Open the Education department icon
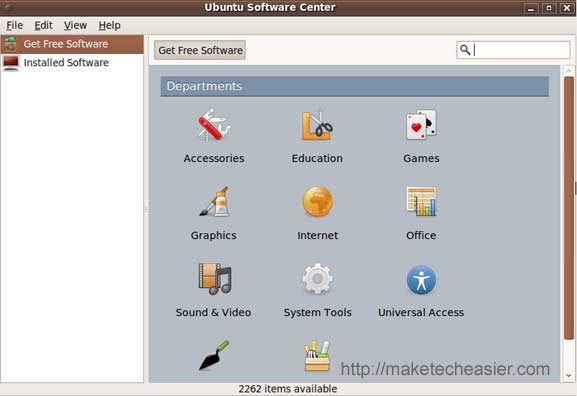The width and height of the screenshot is (577, 396). (317, 125)
